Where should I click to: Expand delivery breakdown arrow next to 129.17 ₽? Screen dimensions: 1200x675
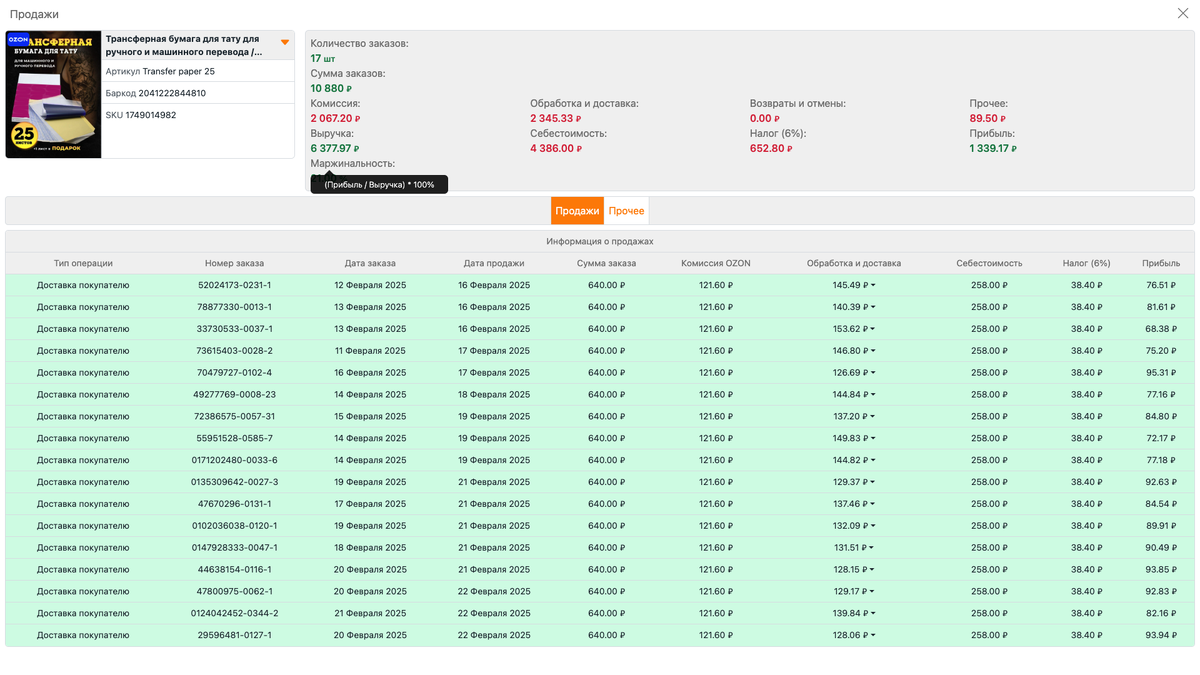(873, 591)
